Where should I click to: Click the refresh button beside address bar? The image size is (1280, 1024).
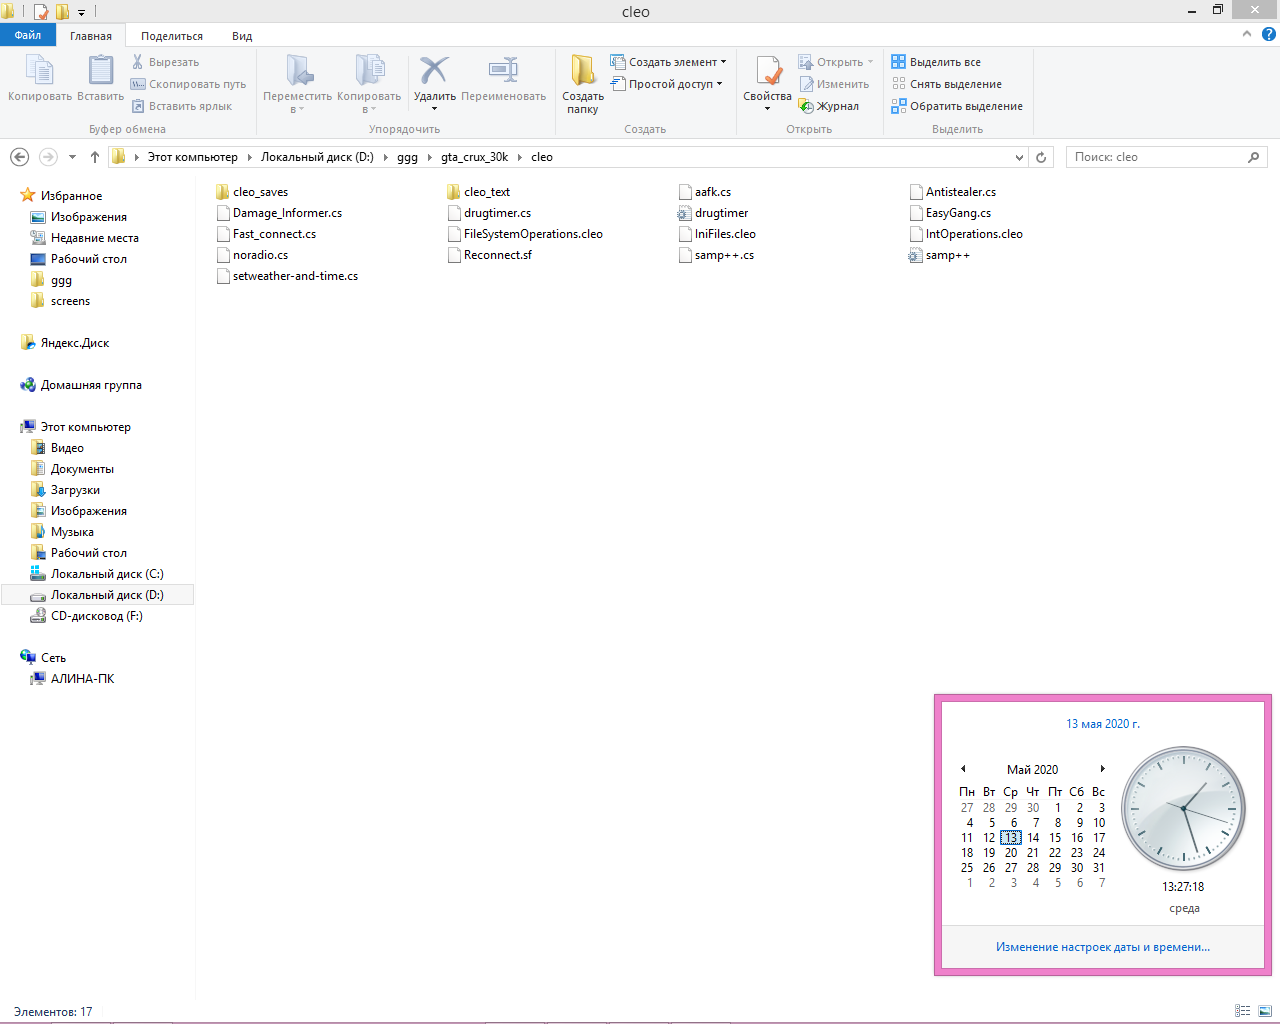(x=1041, y=157)
